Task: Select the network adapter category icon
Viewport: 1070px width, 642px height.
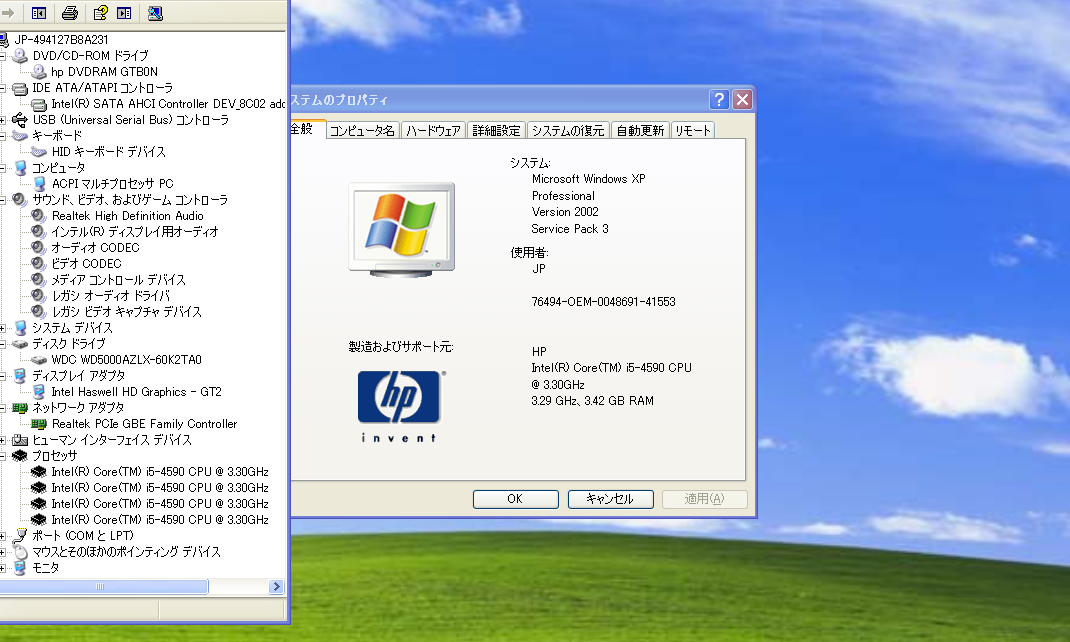Action: click(x=20, y=408)
